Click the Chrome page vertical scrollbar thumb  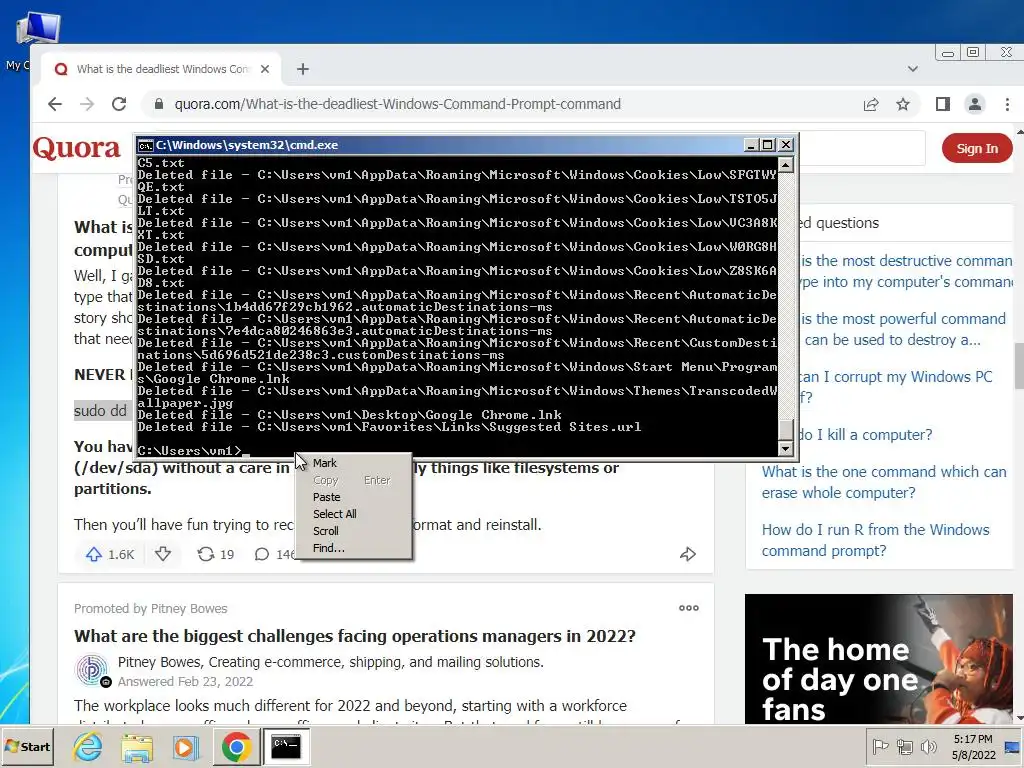point(1019,366)
